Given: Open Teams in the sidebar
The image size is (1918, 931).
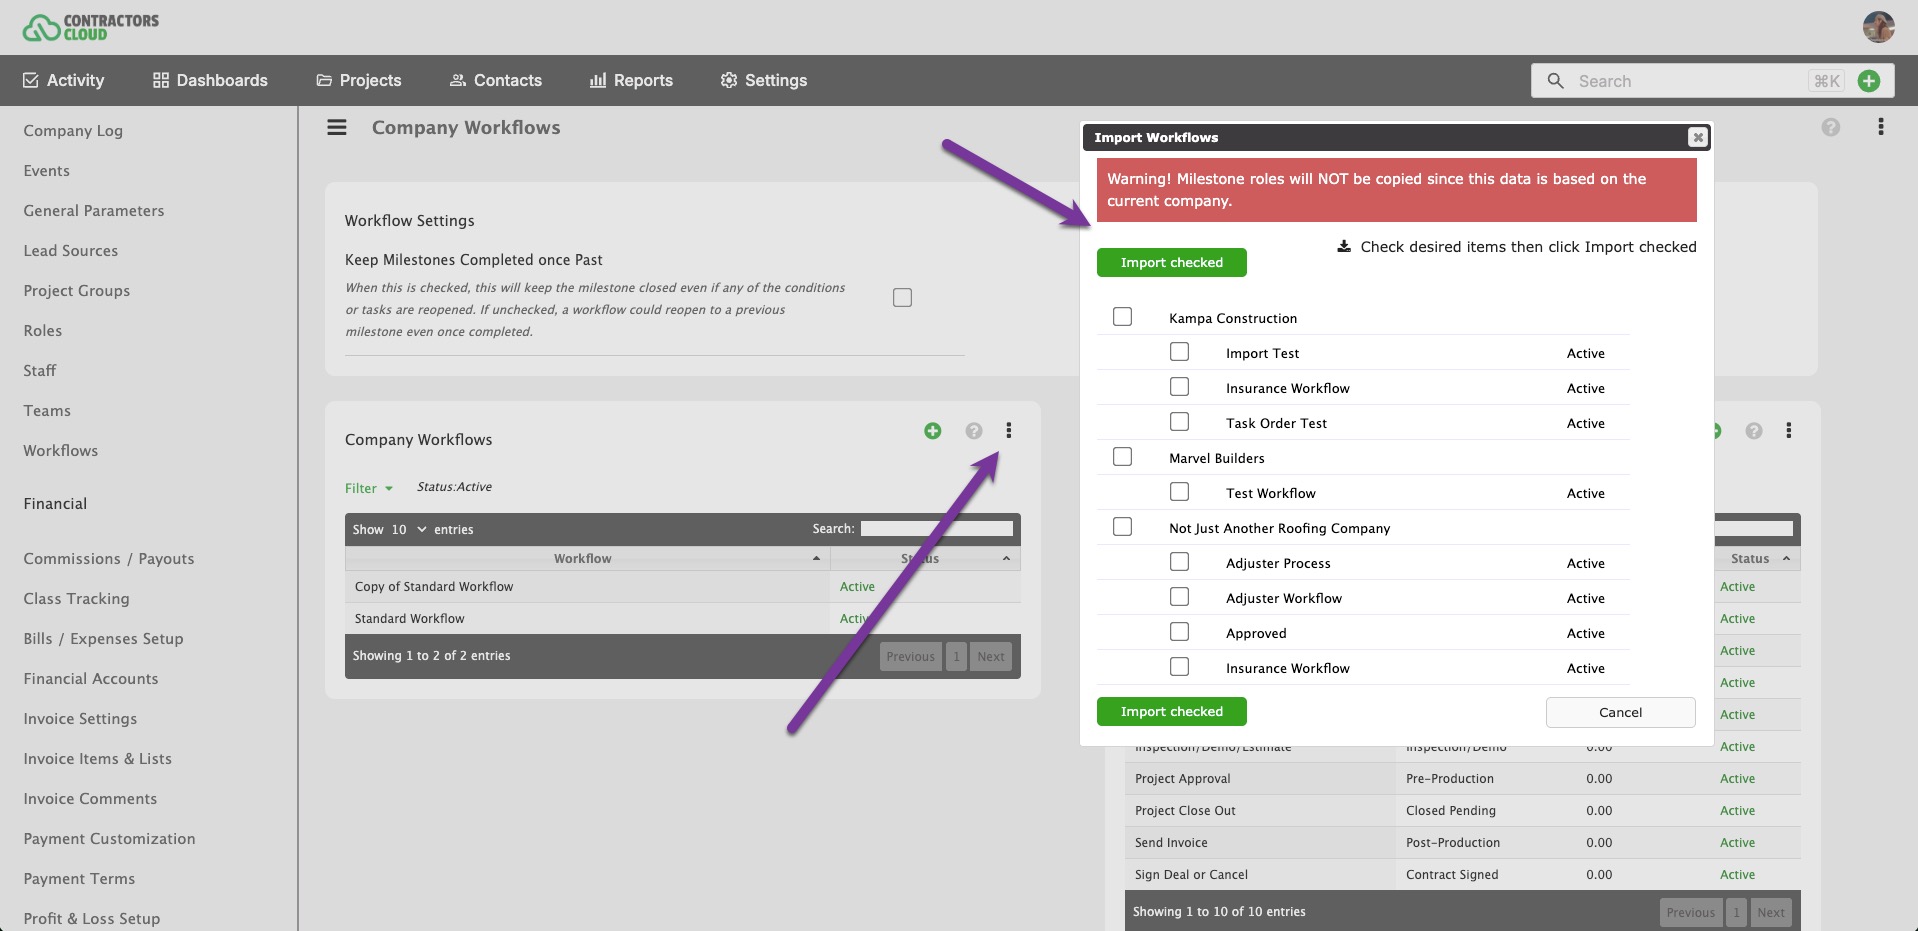Looking at the screenshot, I should click(47, 411).
